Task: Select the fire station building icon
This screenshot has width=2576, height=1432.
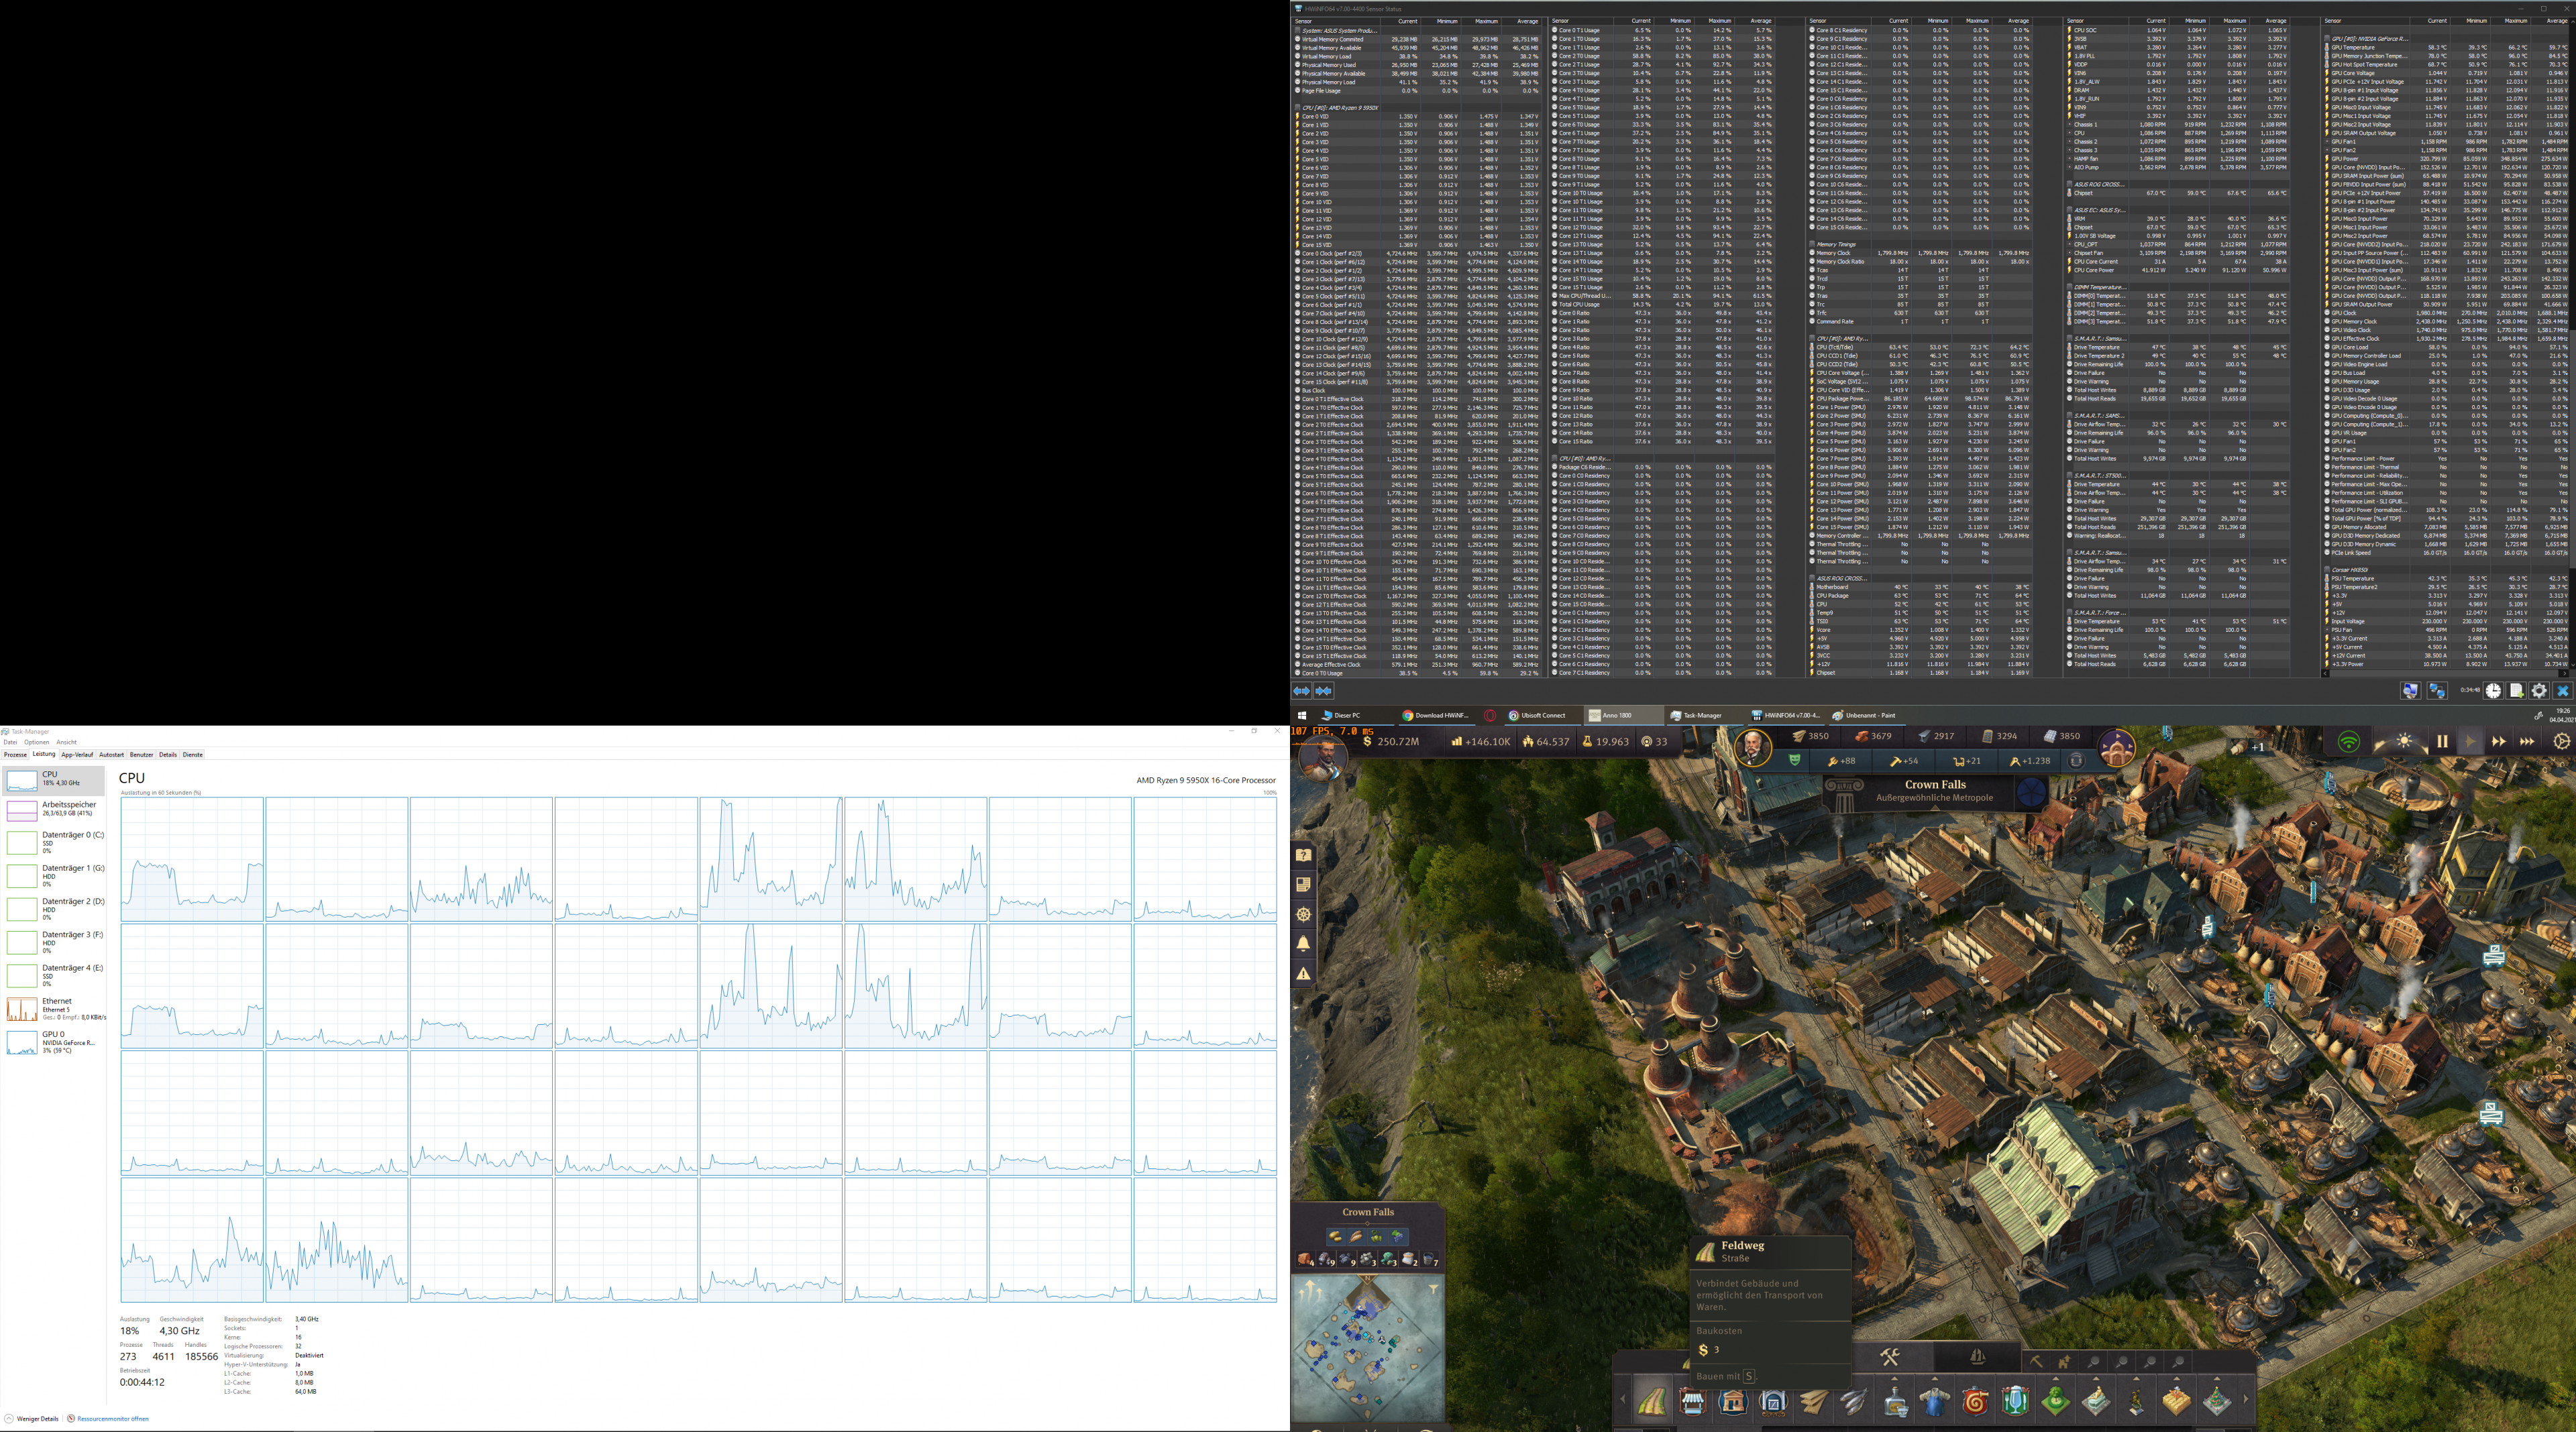Action: pyautogui.click(x=1975, y=1402)
